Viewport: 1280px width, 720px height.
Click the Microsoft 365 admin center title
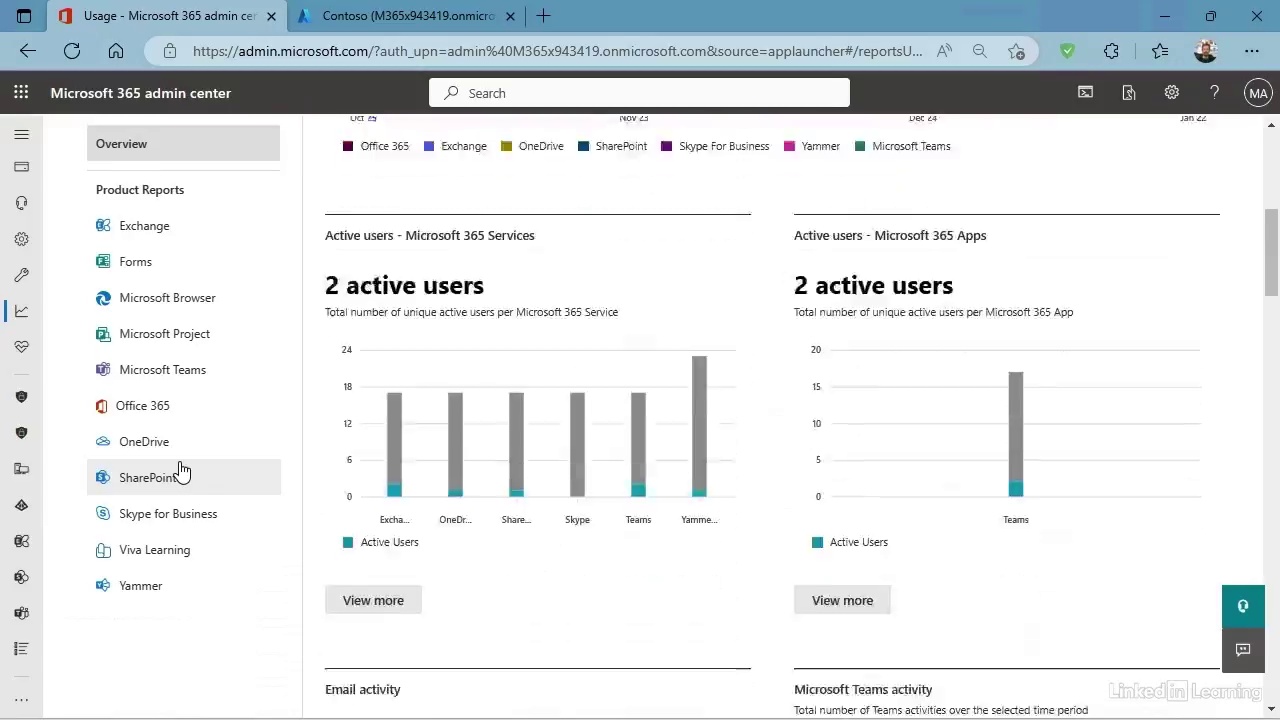tap(140, 93)
